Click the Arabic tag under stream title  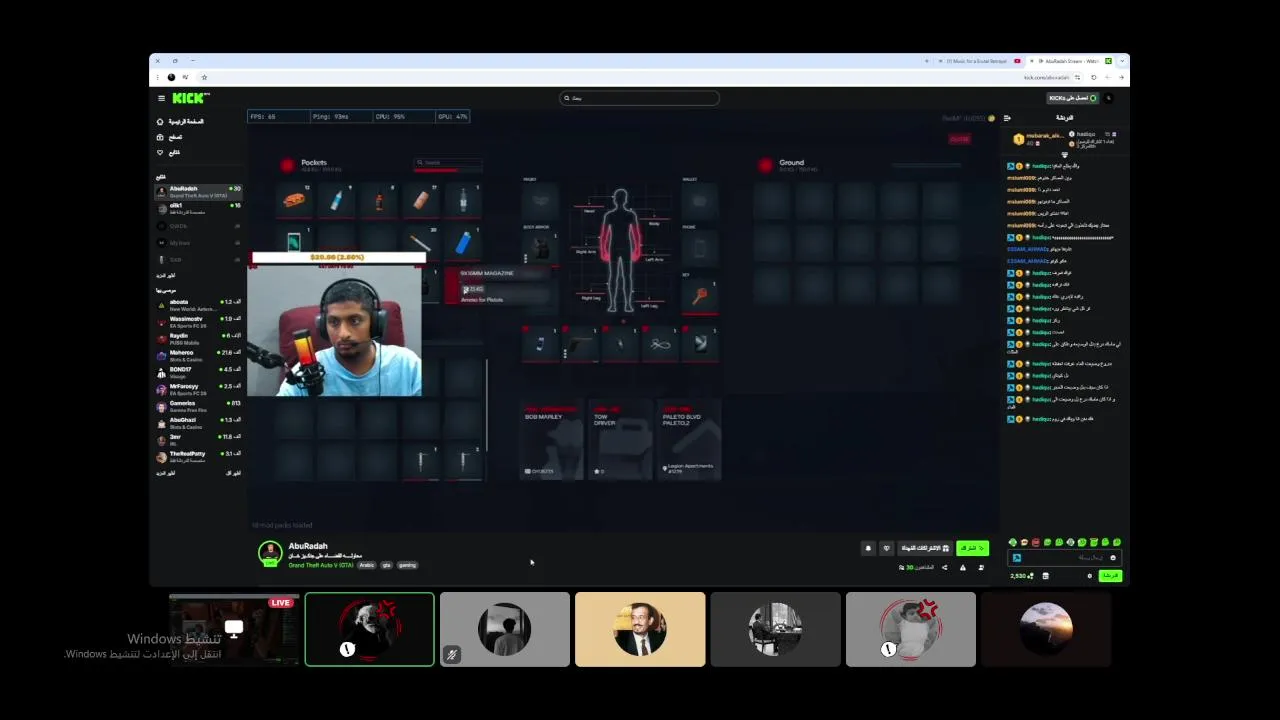367,565
